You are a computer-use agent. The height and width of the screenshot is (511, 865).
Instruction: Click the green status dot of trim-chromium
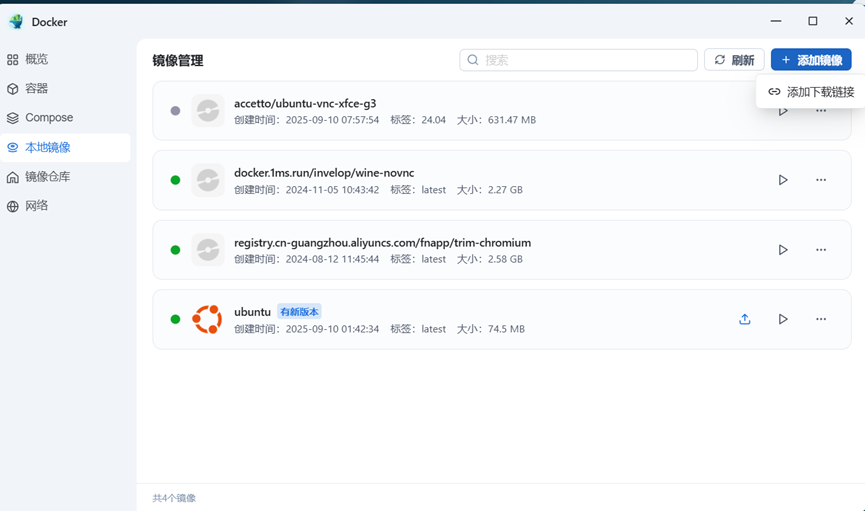[175, 250]
